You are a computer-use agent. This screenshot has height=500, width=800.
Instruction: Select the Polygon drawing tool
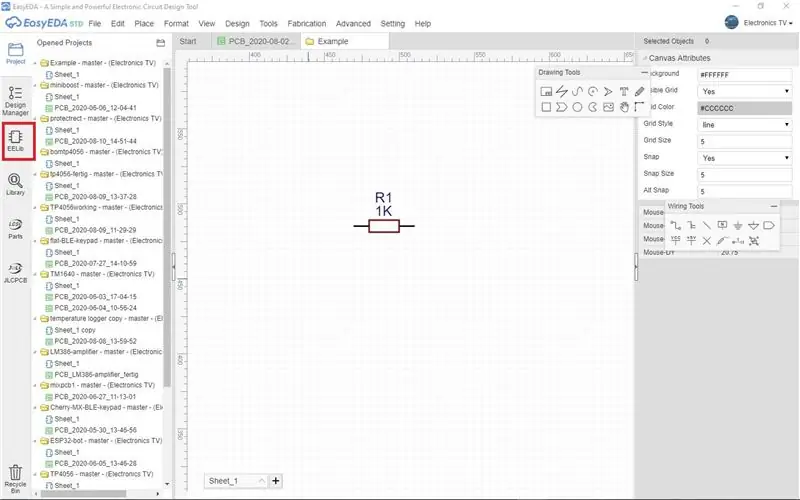click(x=562, y=107)
